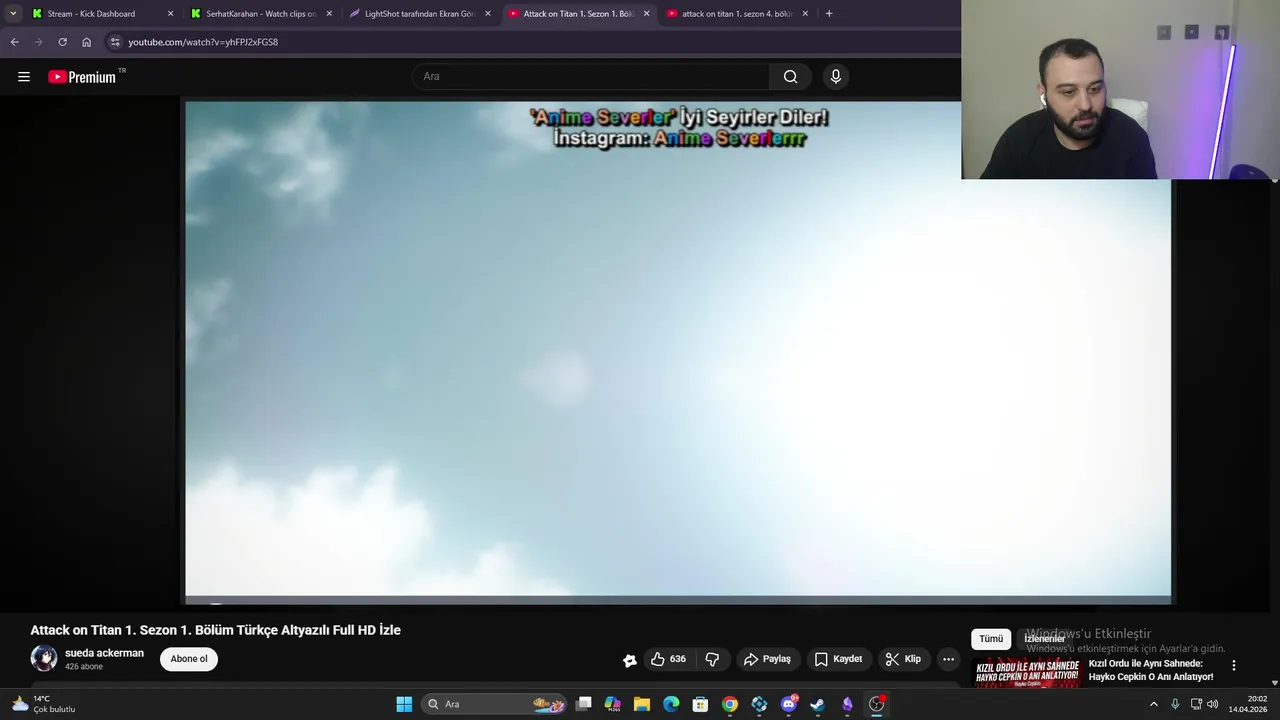
Task: Open more actions three-dot button
Action: coord(948,659)
